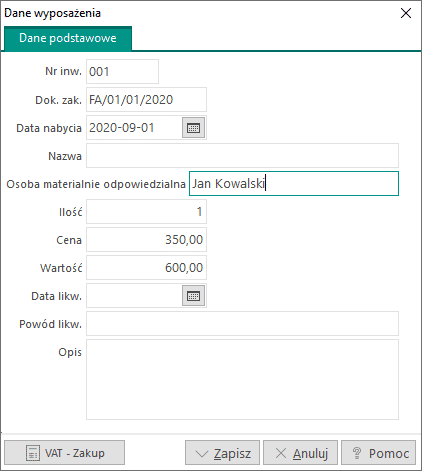Open help via the Pomoc button
This screenshot has height=471, width=422.
(x=378, y=453)
